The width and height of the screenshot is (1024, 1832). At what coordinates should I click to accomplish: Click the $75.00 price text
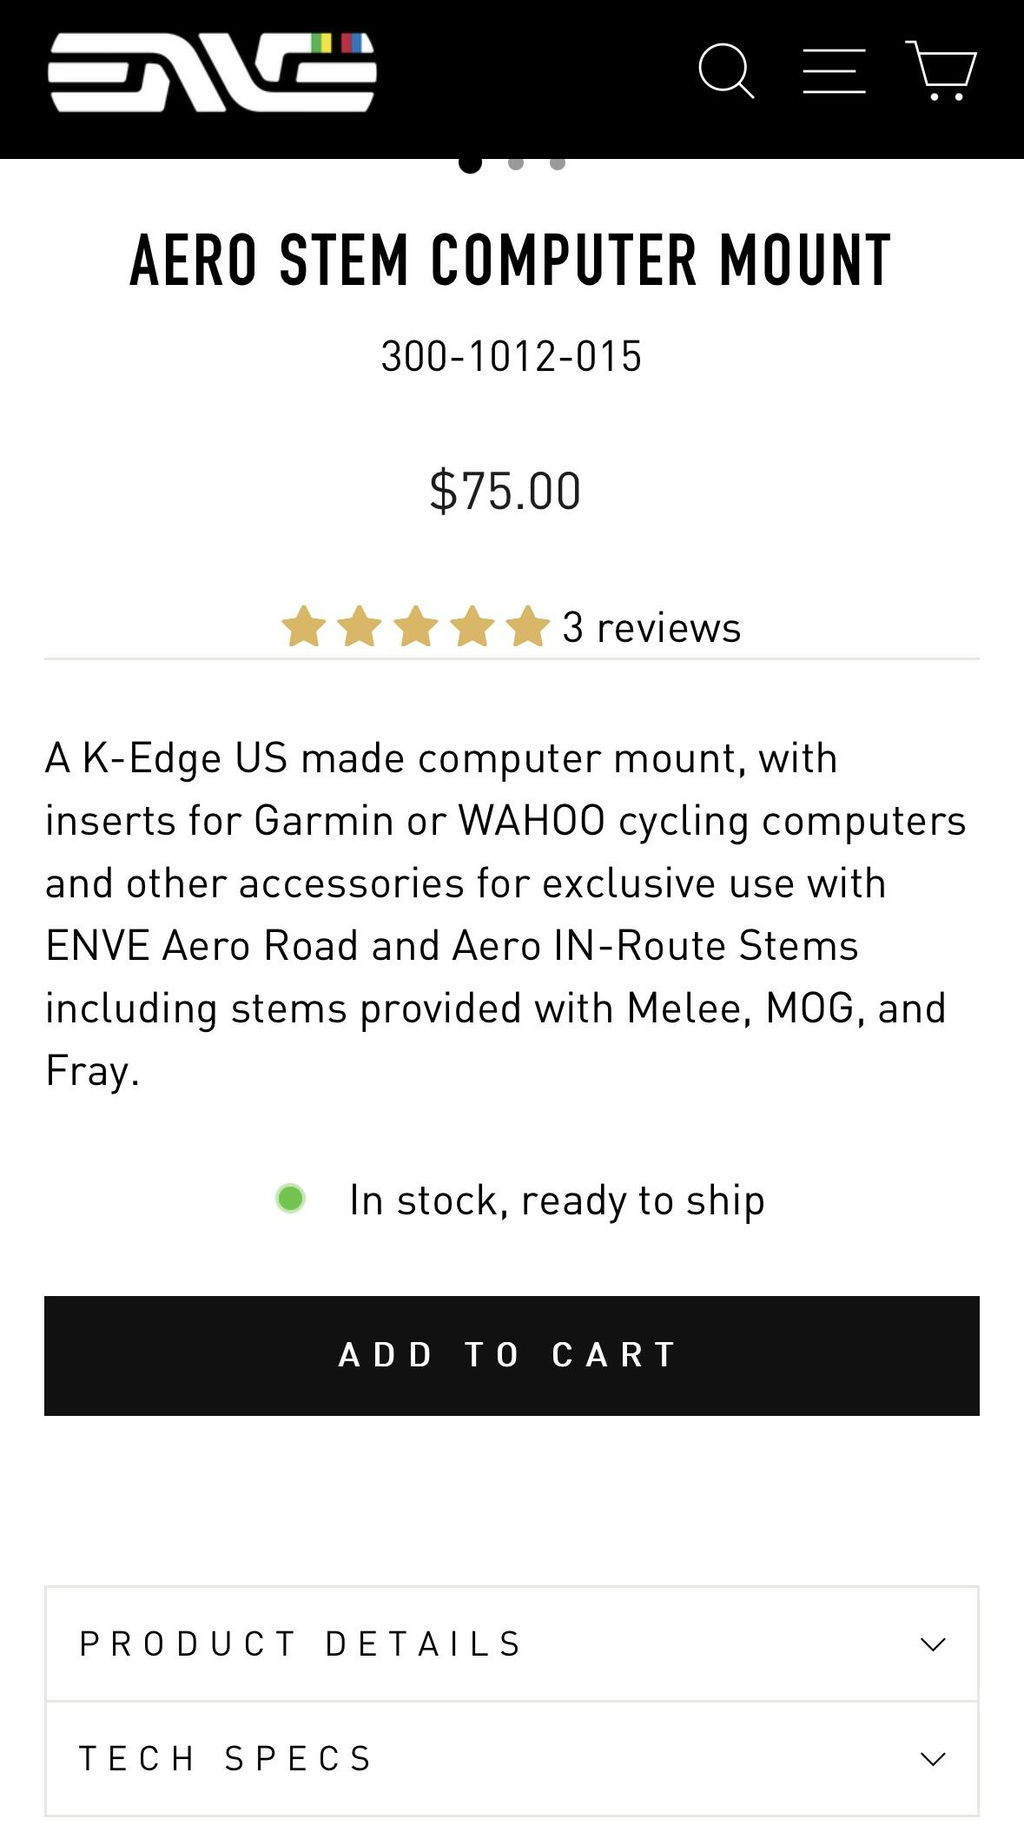pyautogui.click(x=505, y=491)
